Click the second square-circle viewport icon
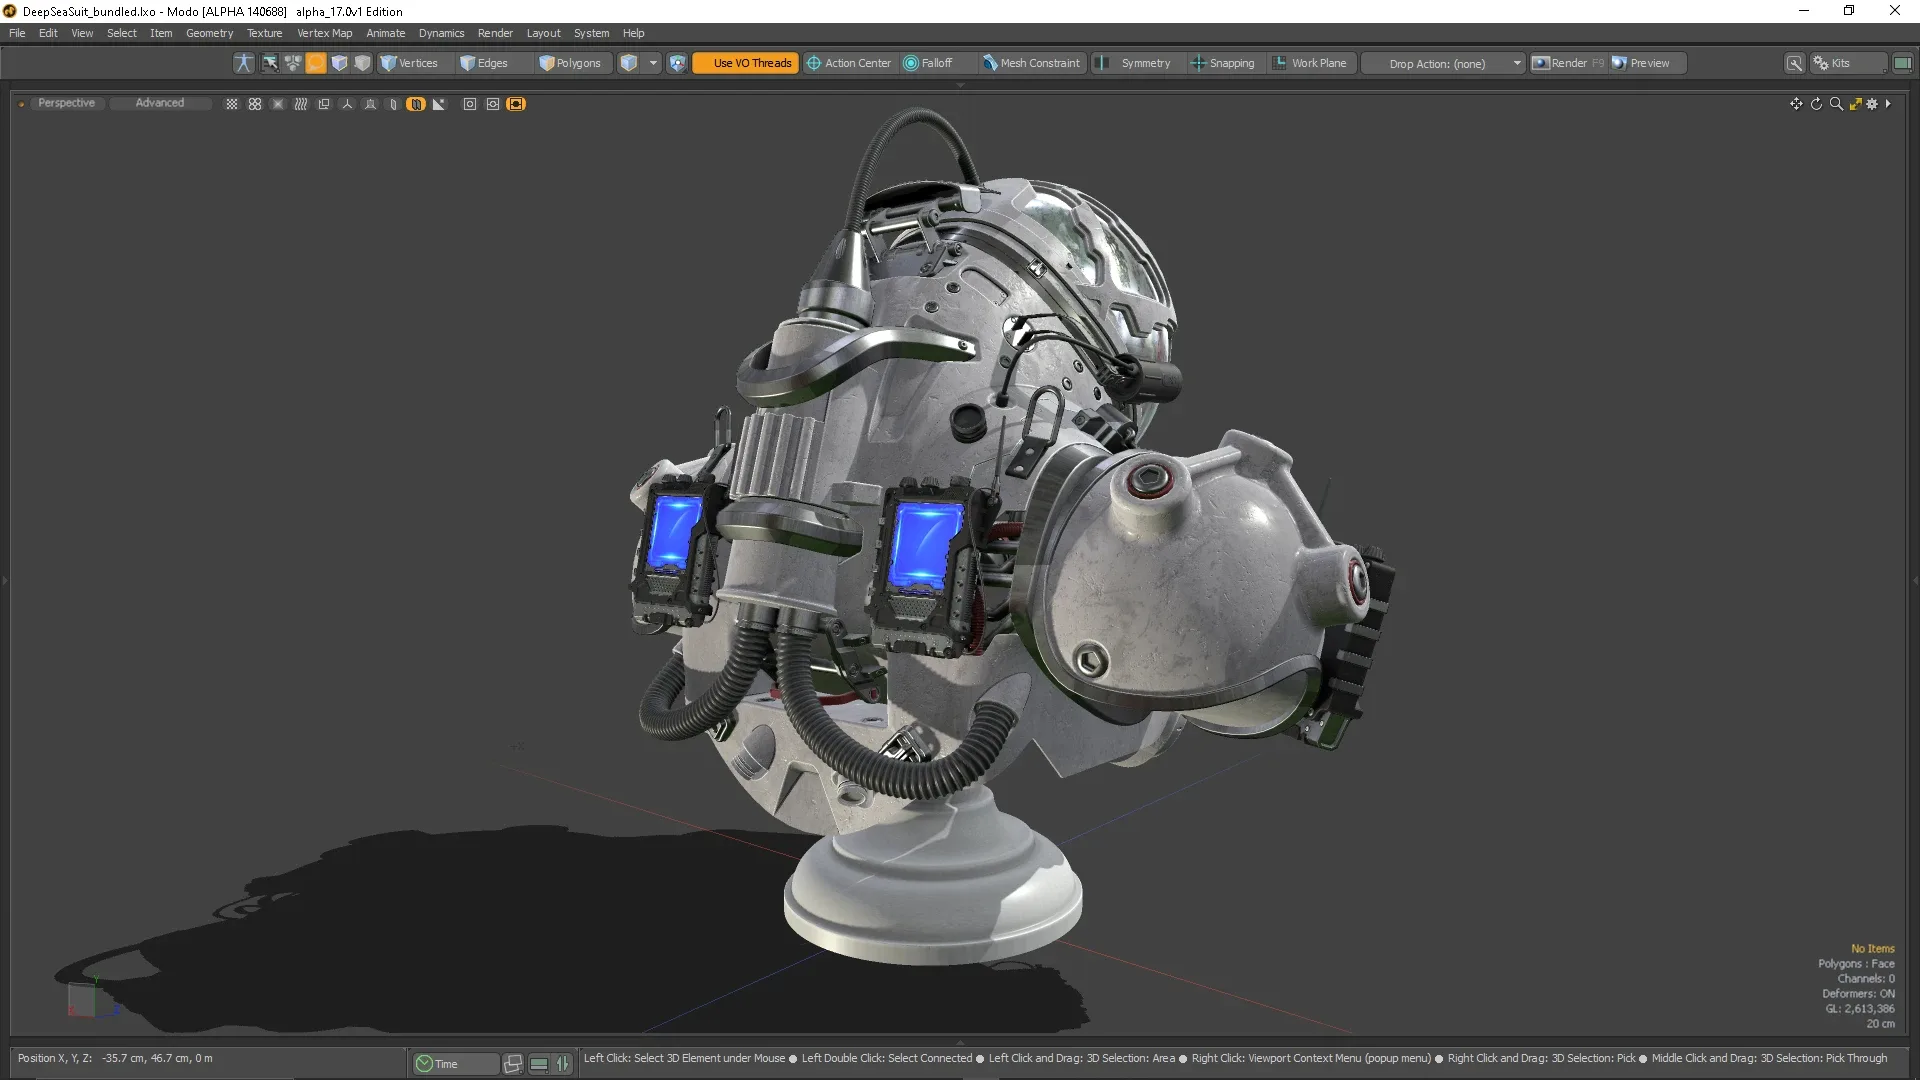1920x1080 pixels. coord(493,104)
